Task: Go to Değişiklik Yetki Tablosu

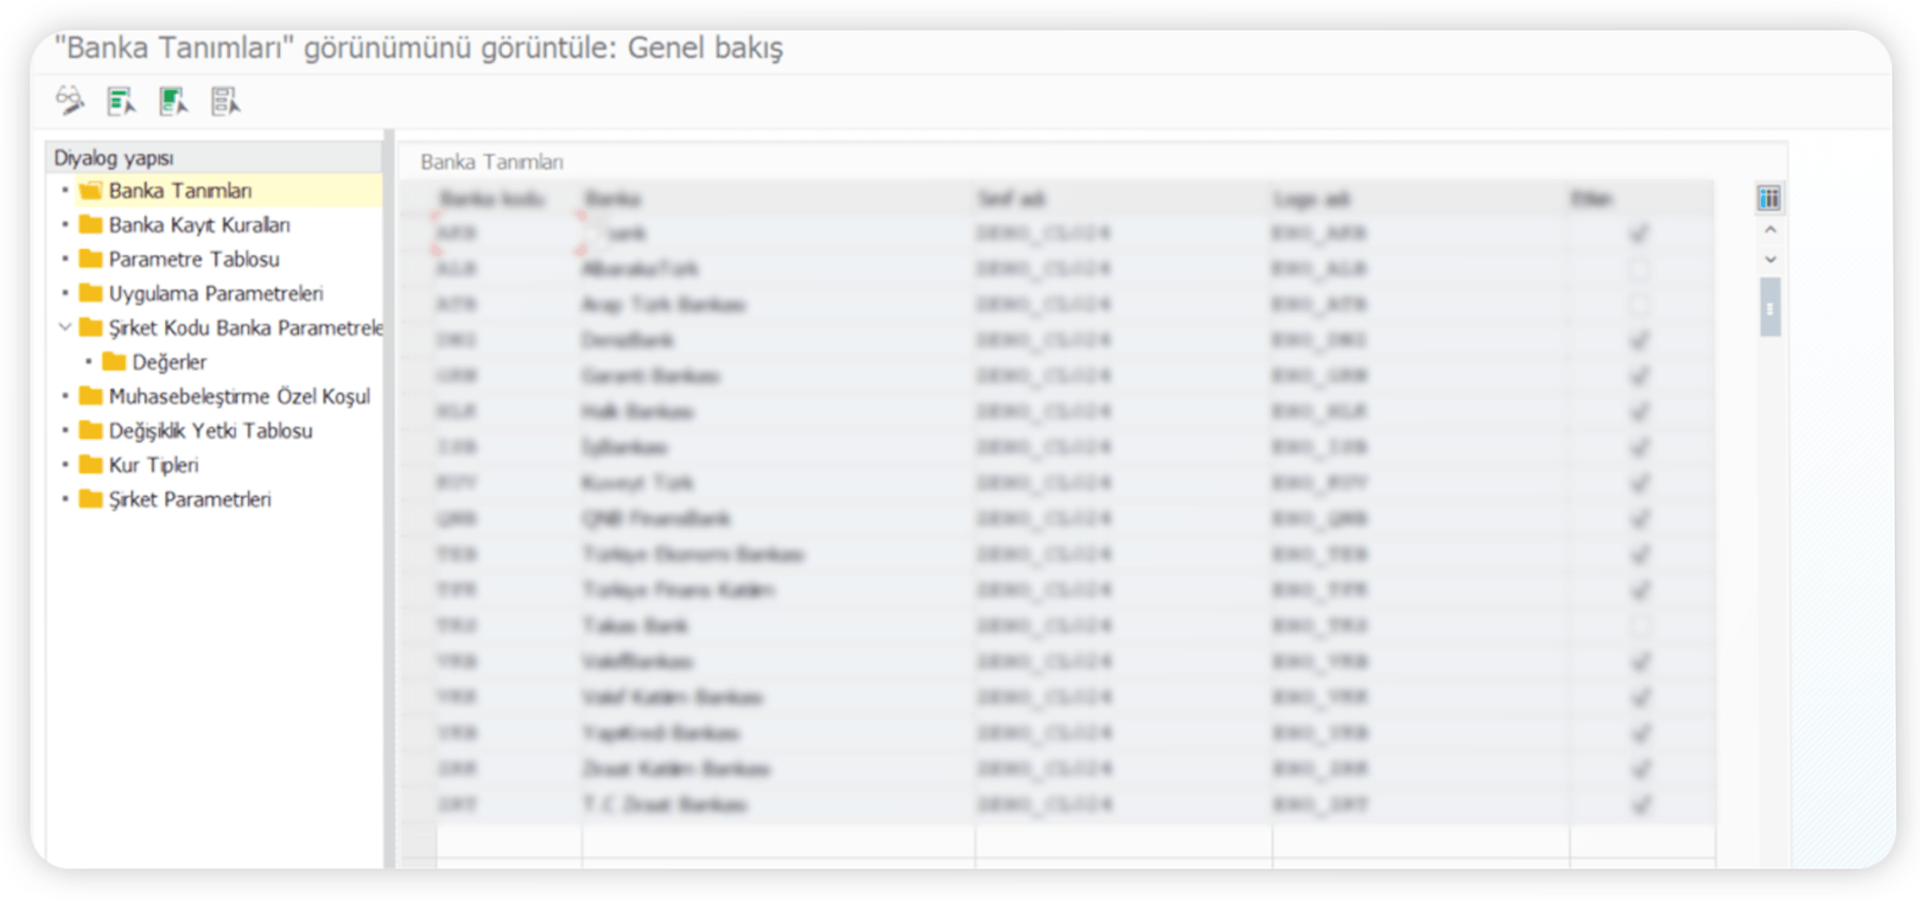Action: click(x=210, y=430)
